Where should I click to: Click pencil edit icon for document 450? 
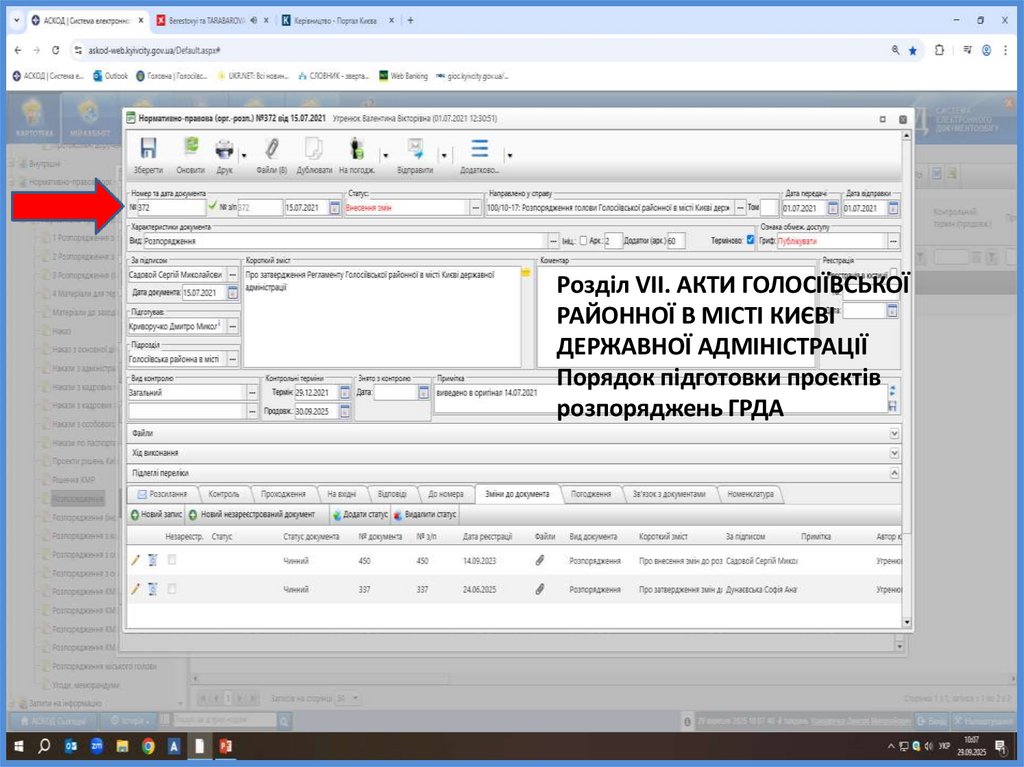click(x=136, y=561)
